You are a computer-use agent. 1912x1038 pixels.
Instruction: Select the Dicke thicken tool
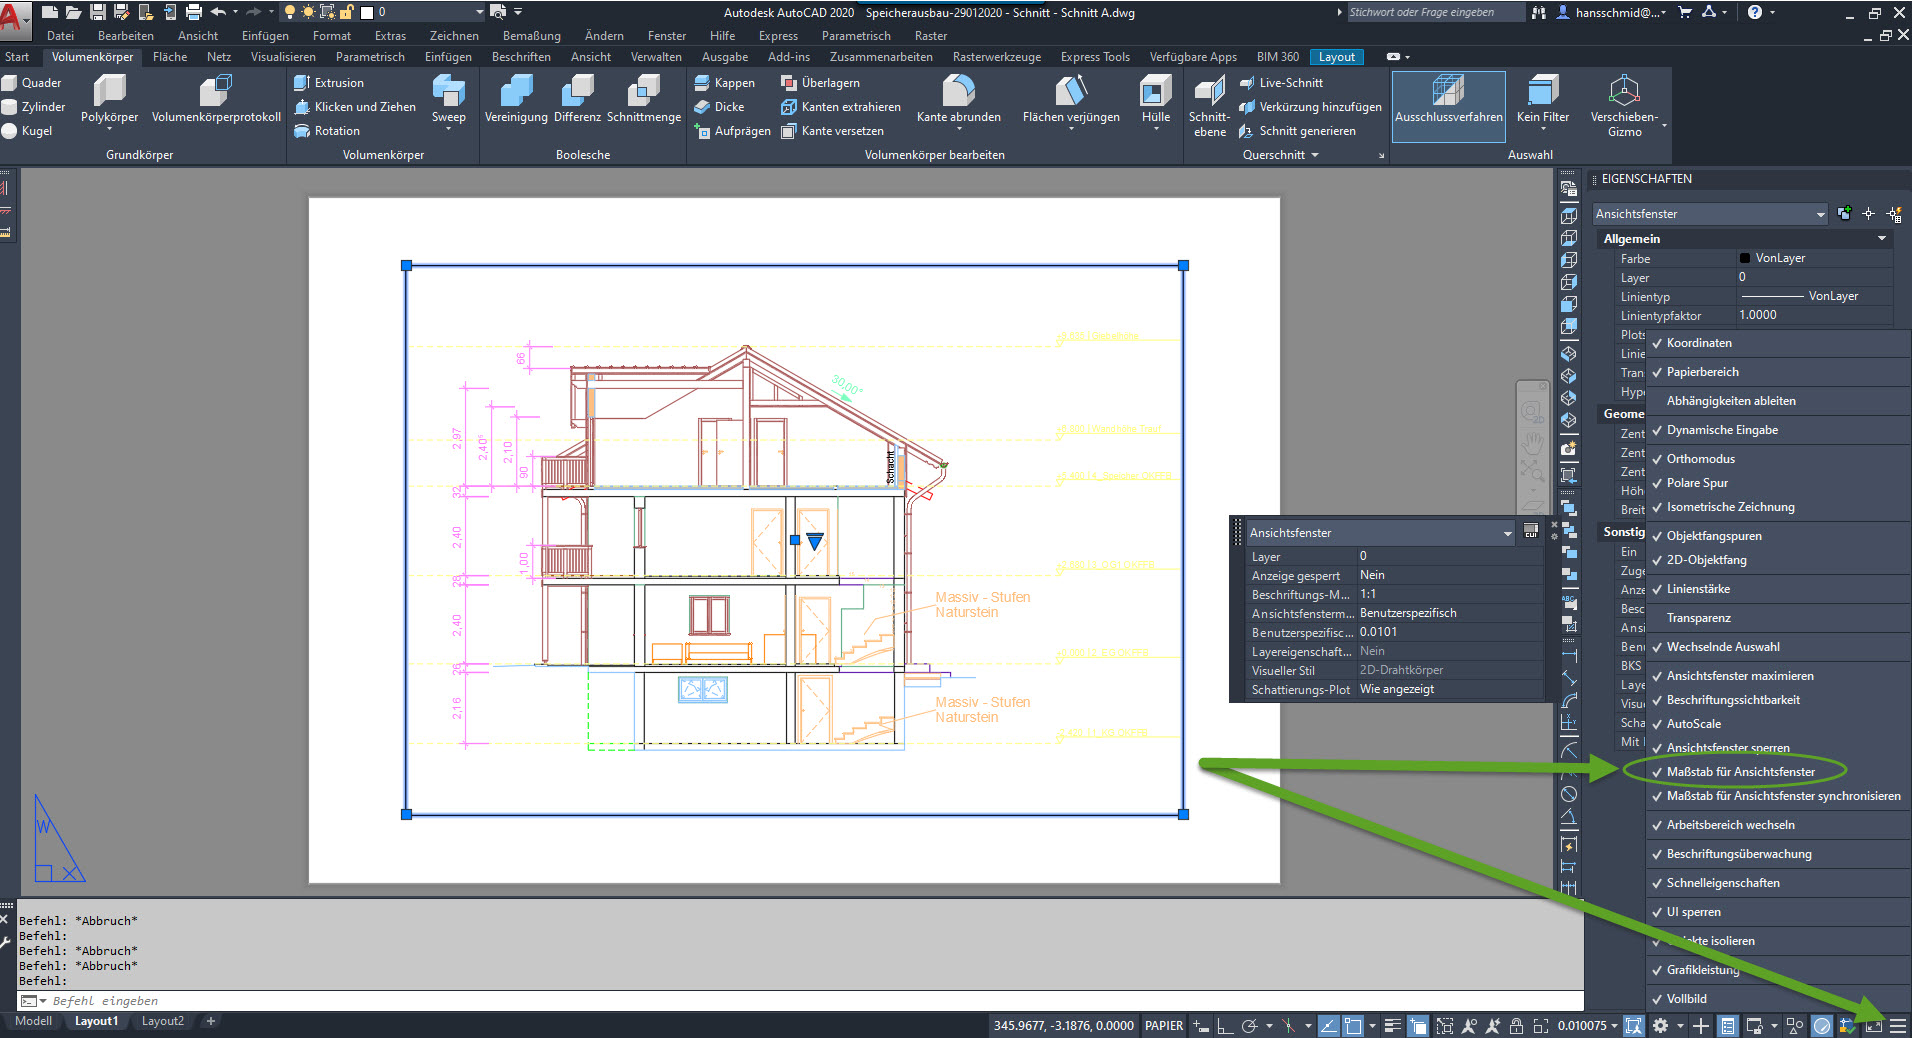pyautogui.click(x=719, y=107)
